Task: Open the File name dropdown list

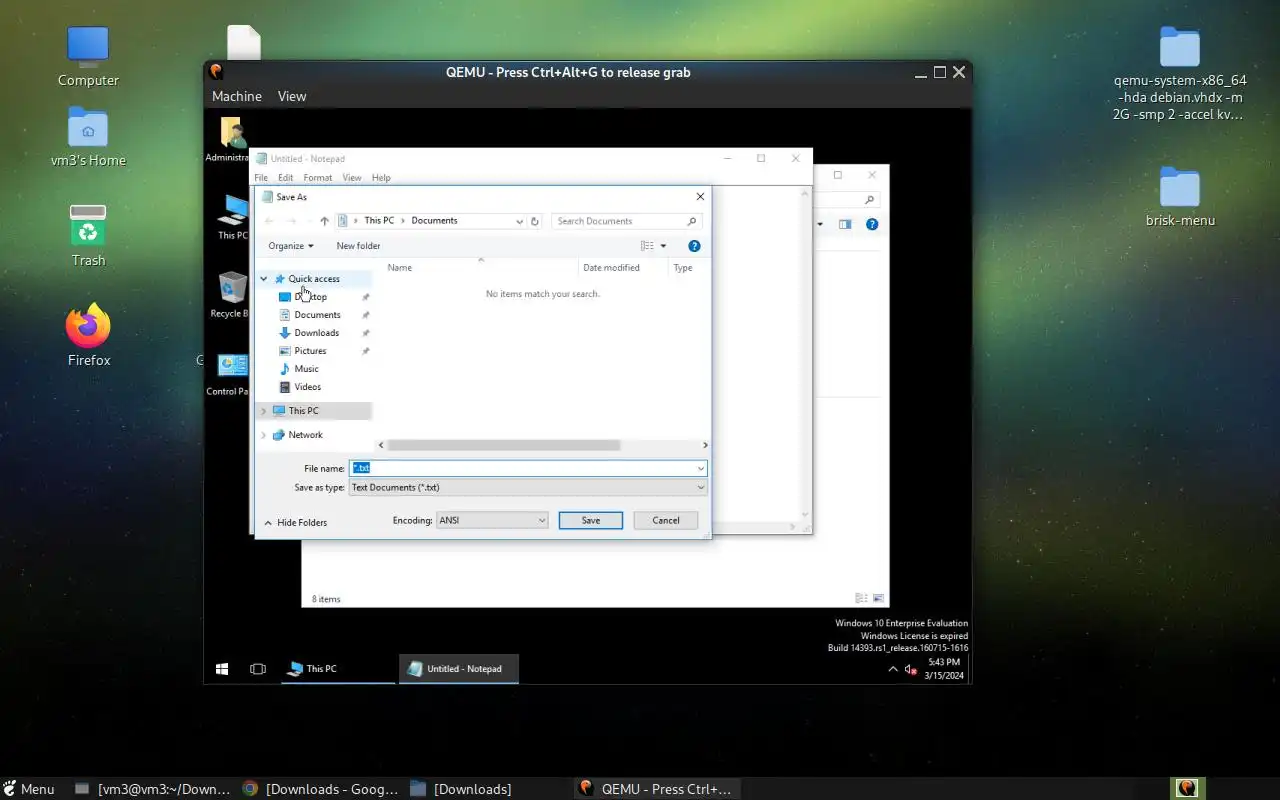Action: pyautogui.click(x=701, y=468)
